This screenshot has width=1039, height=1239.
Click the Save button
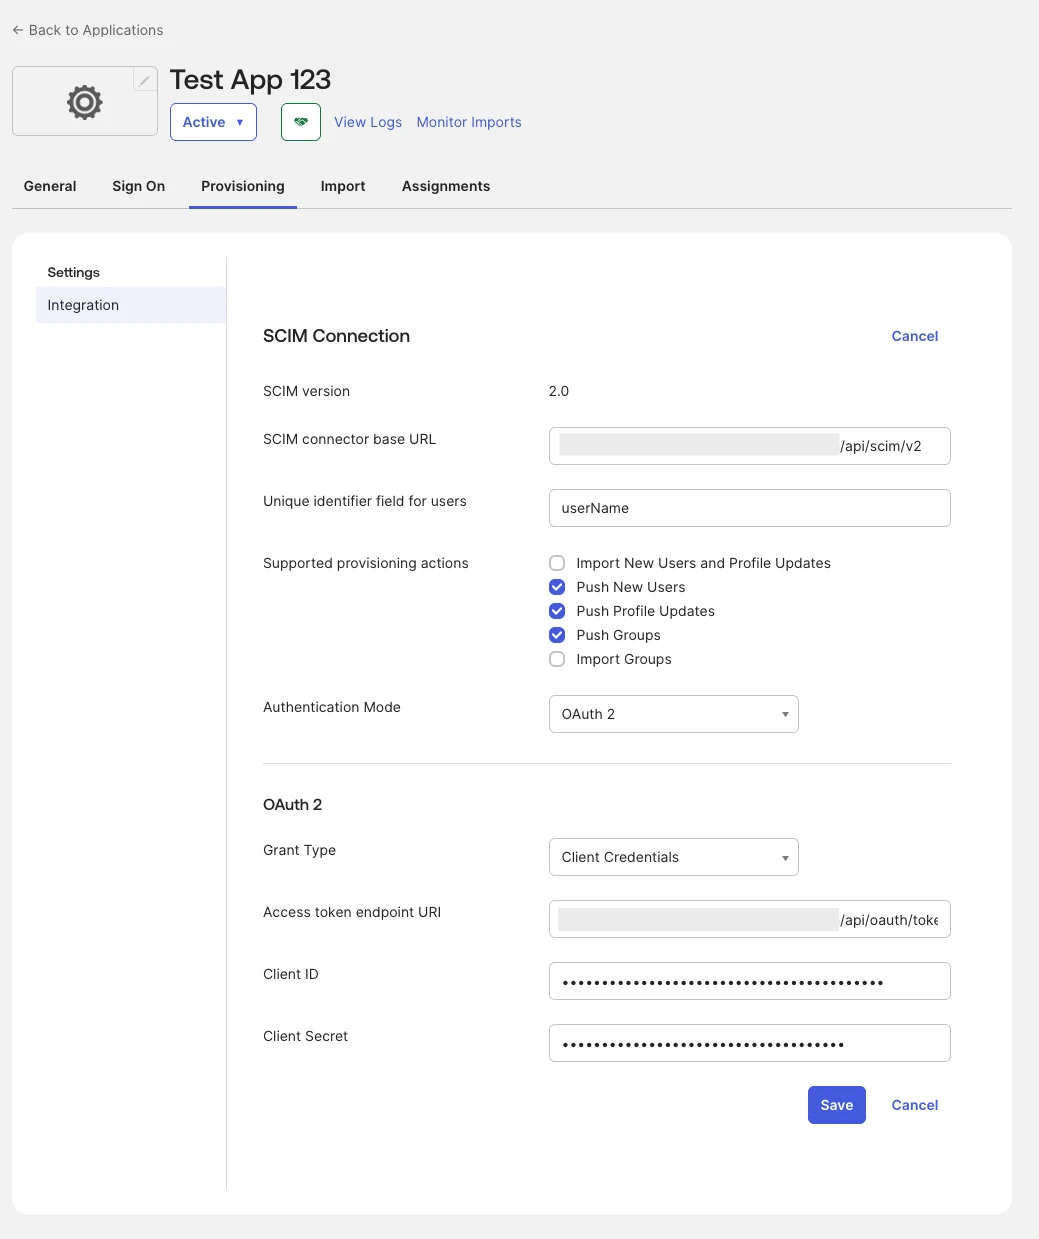click(837, 1105)
